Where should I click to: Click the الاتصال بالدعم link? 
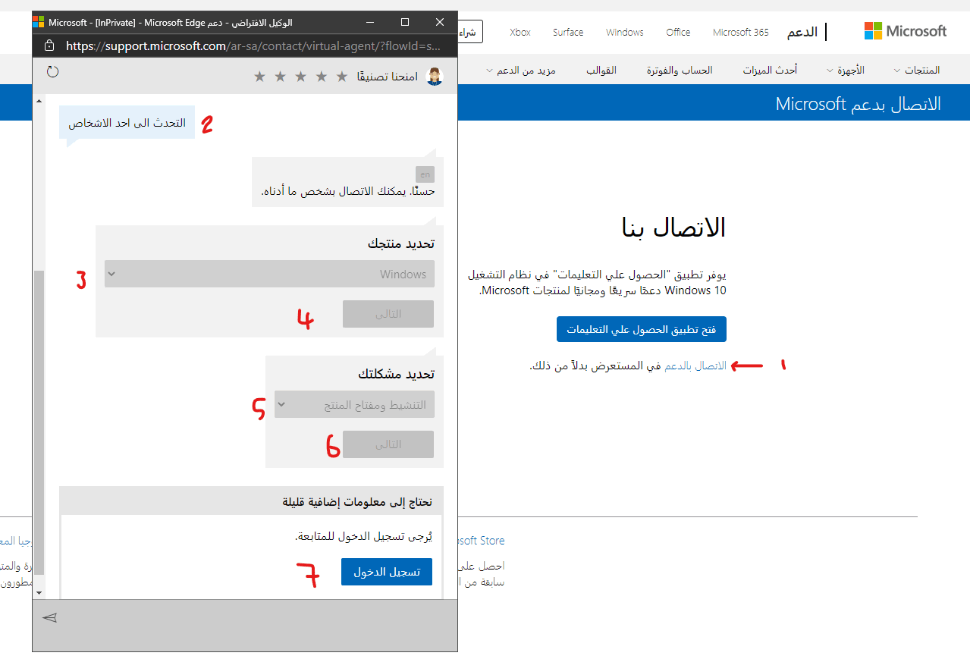point(695,366)
